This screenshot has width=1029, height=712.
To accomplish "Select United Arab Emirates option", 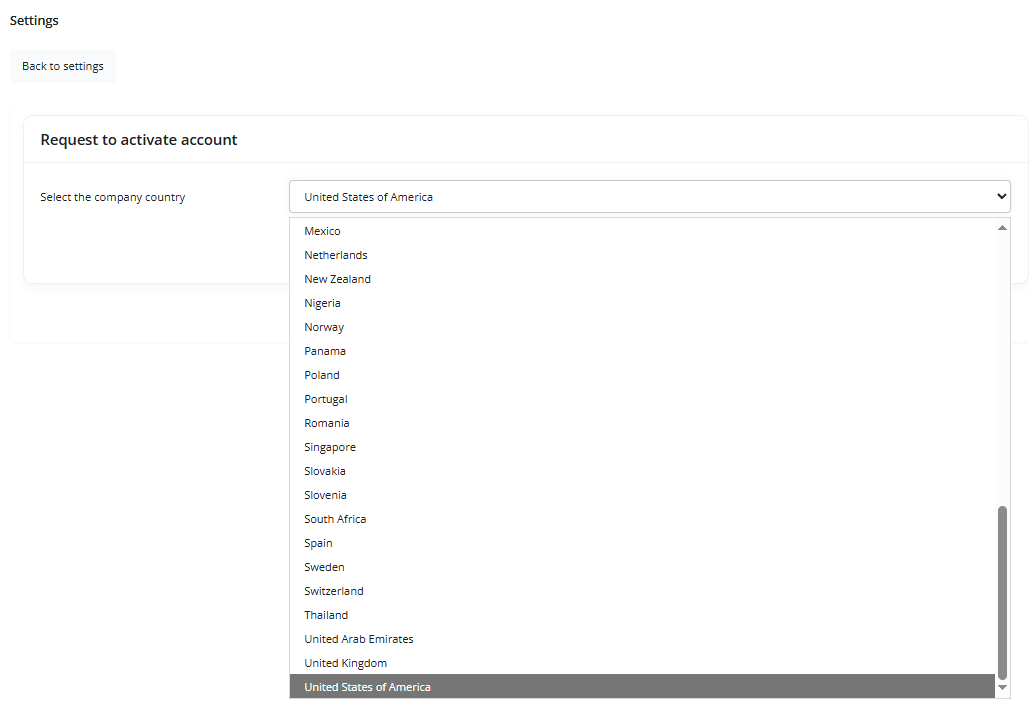I will coord(359,639).
